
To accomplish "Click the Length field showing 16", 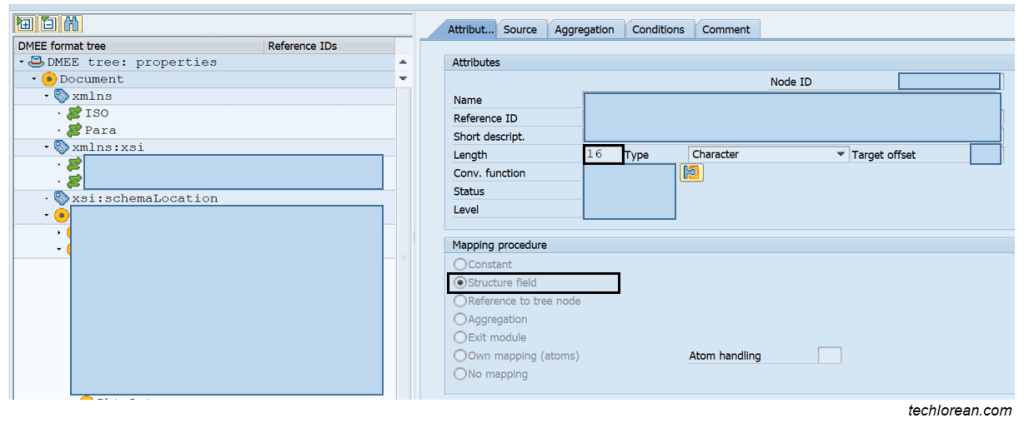I will tap(603, 155).
